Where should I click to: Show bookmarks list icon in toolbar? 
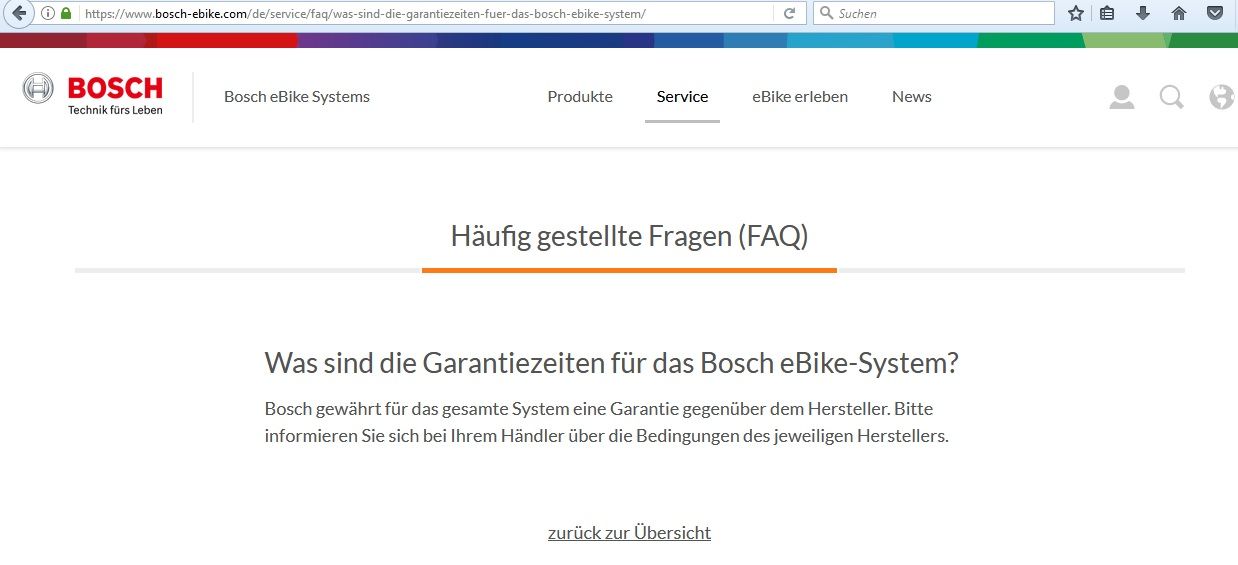pos(1107,14)
